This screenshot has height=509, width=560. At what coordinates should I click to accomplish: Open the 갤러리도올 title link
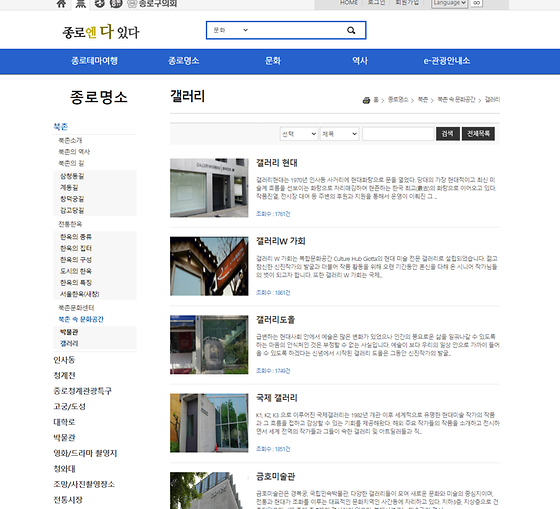click(x=275, y=320)
